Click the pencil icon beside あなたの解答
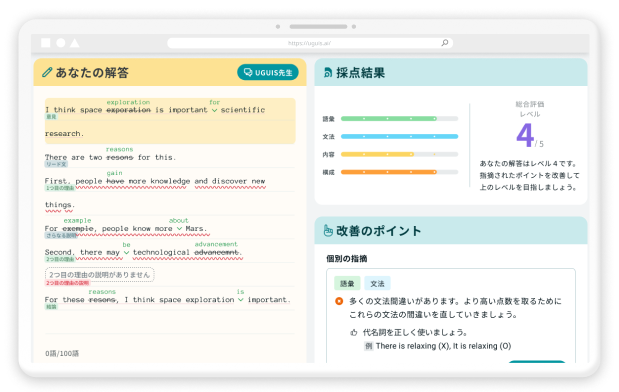619x392 pixels. tap(47, 72)
